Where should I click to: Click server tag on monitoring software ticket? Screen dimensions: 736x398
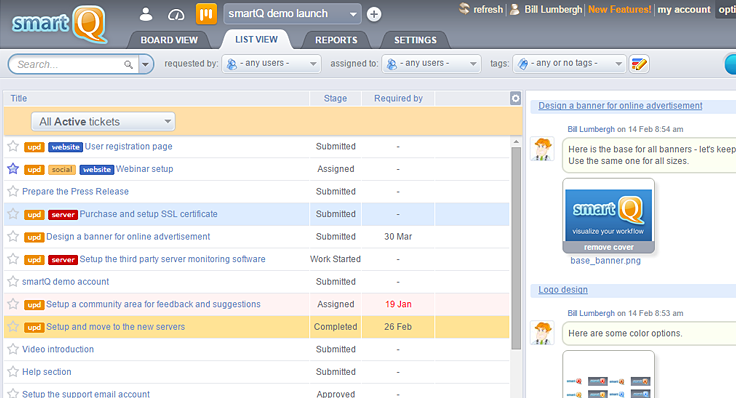click(63, 260)
